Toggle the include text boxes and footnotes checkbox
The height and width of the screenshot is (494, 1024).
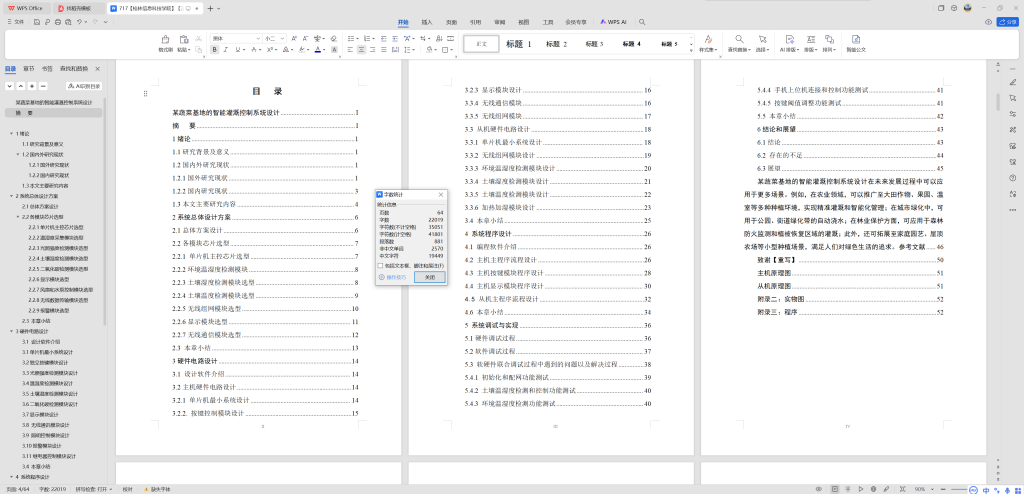tap(379, 265)
